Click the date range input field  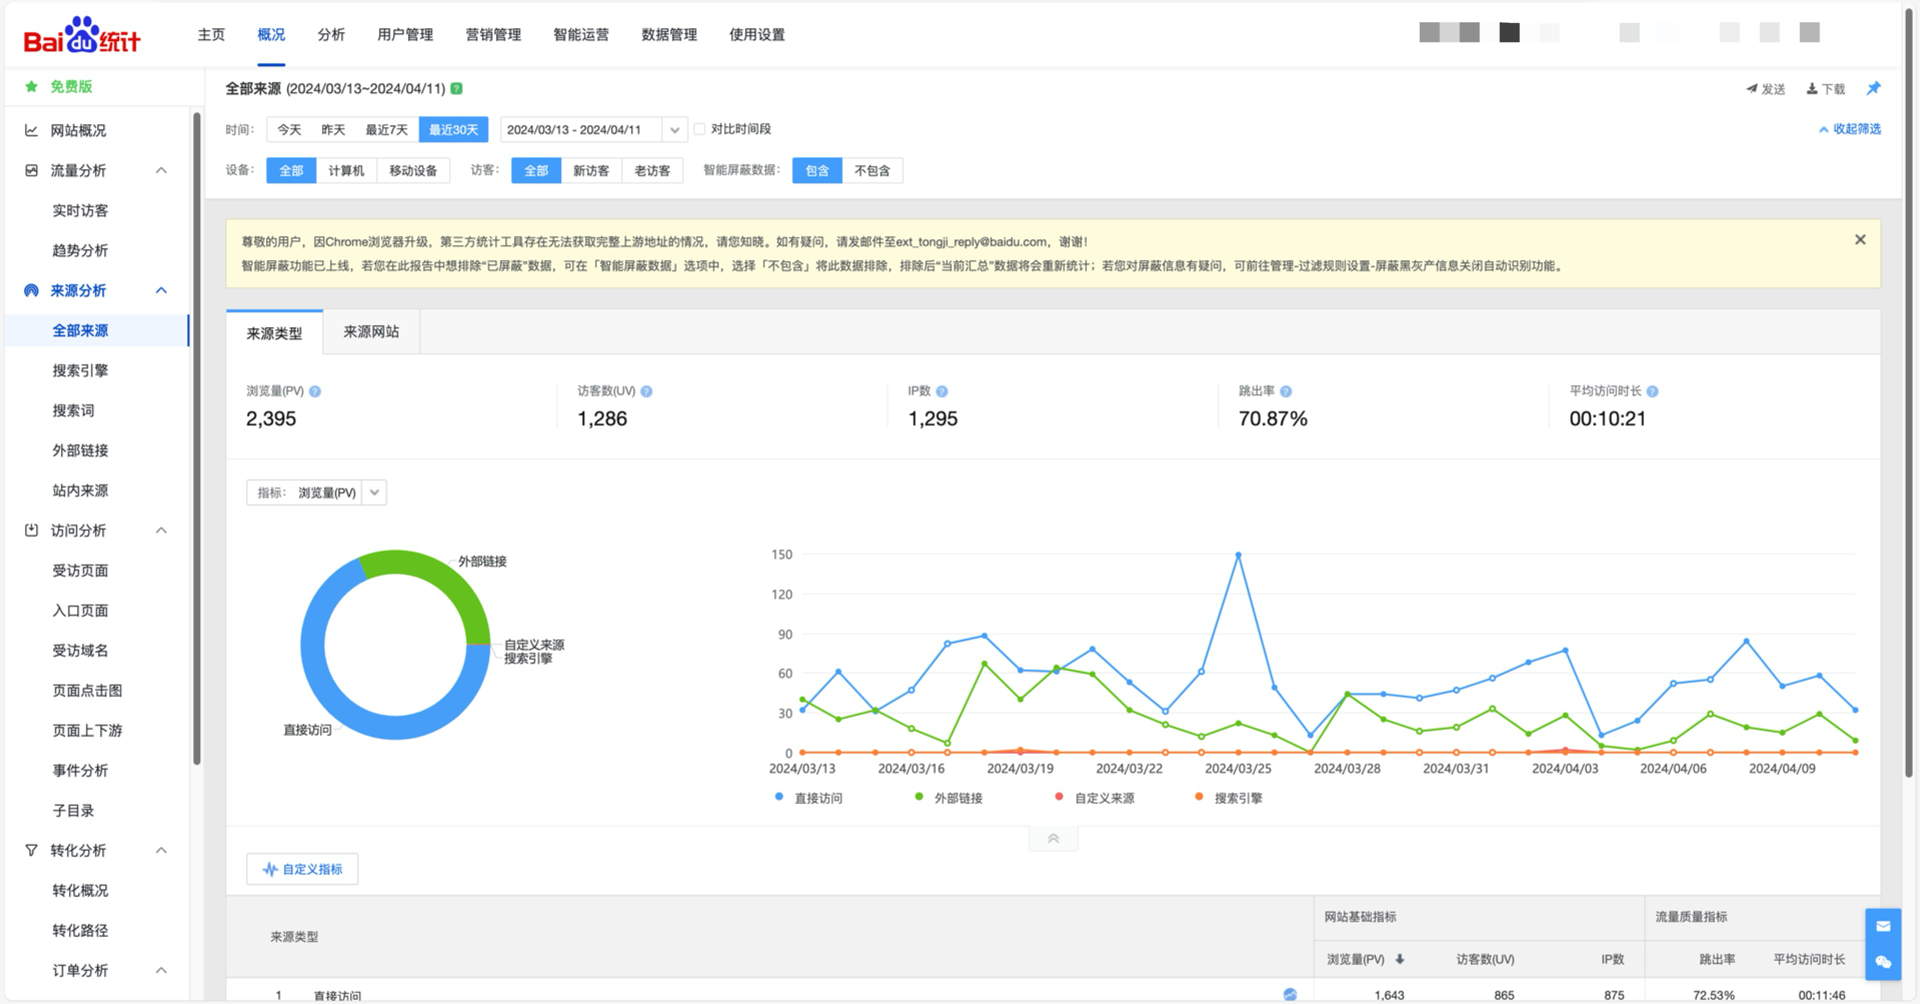click(x=580, y=130)
